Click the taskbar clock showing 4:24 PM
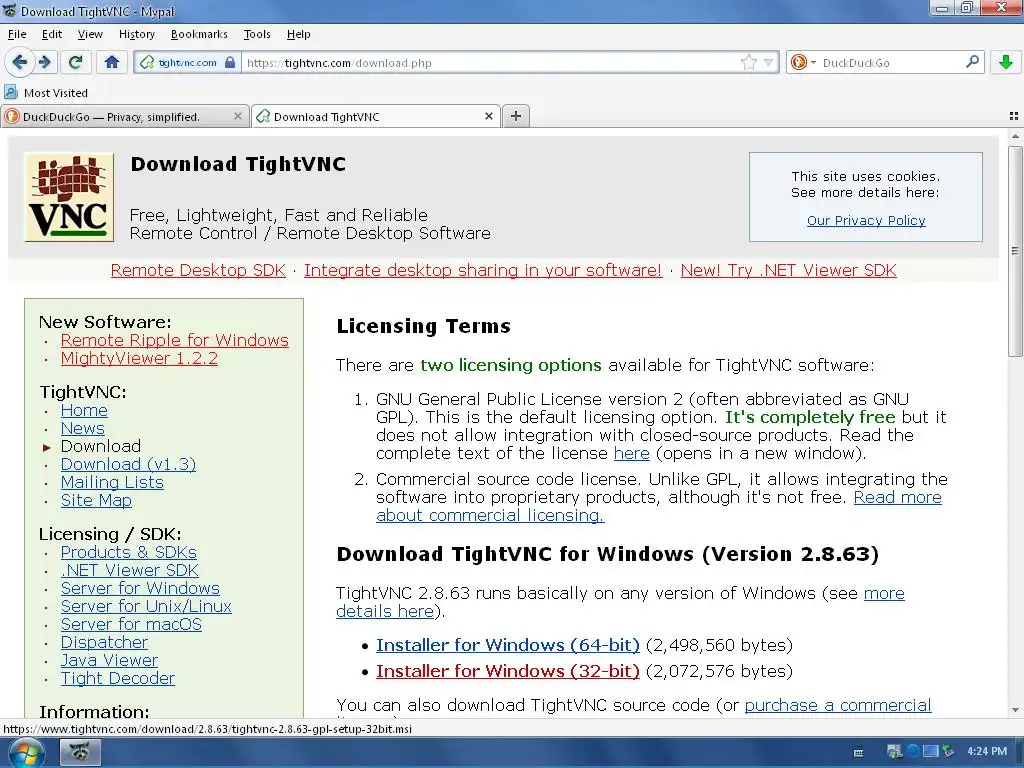Viewport: 1024px width, 768px height. 987,752
